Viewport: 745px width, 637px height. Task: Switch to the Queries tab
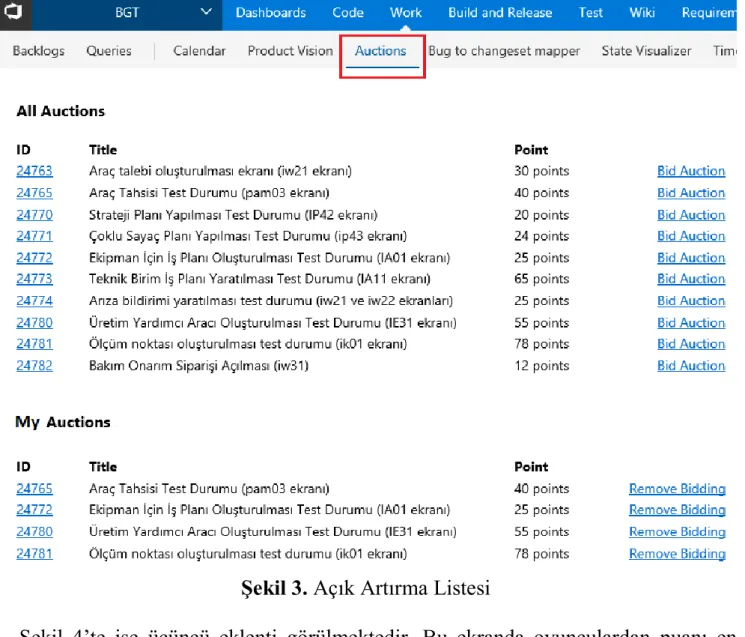[109, 51]
